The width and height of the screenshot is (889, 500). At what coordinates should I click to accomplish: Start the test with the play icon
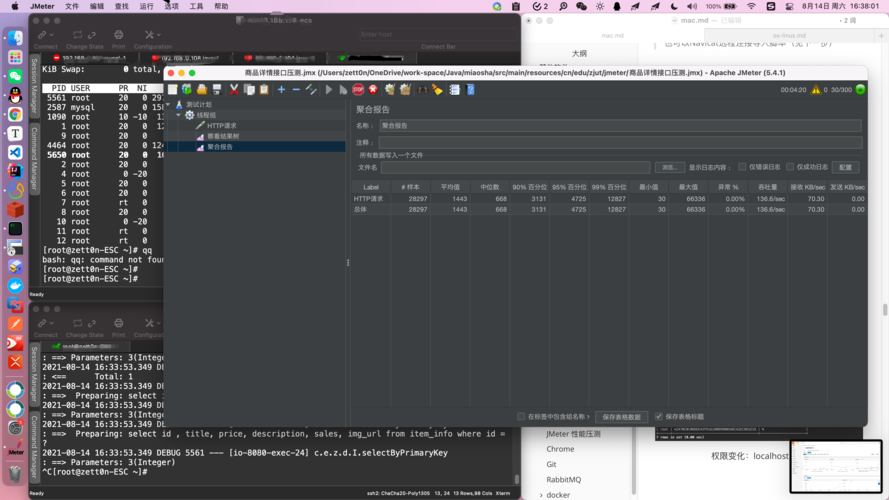(328, 90)
